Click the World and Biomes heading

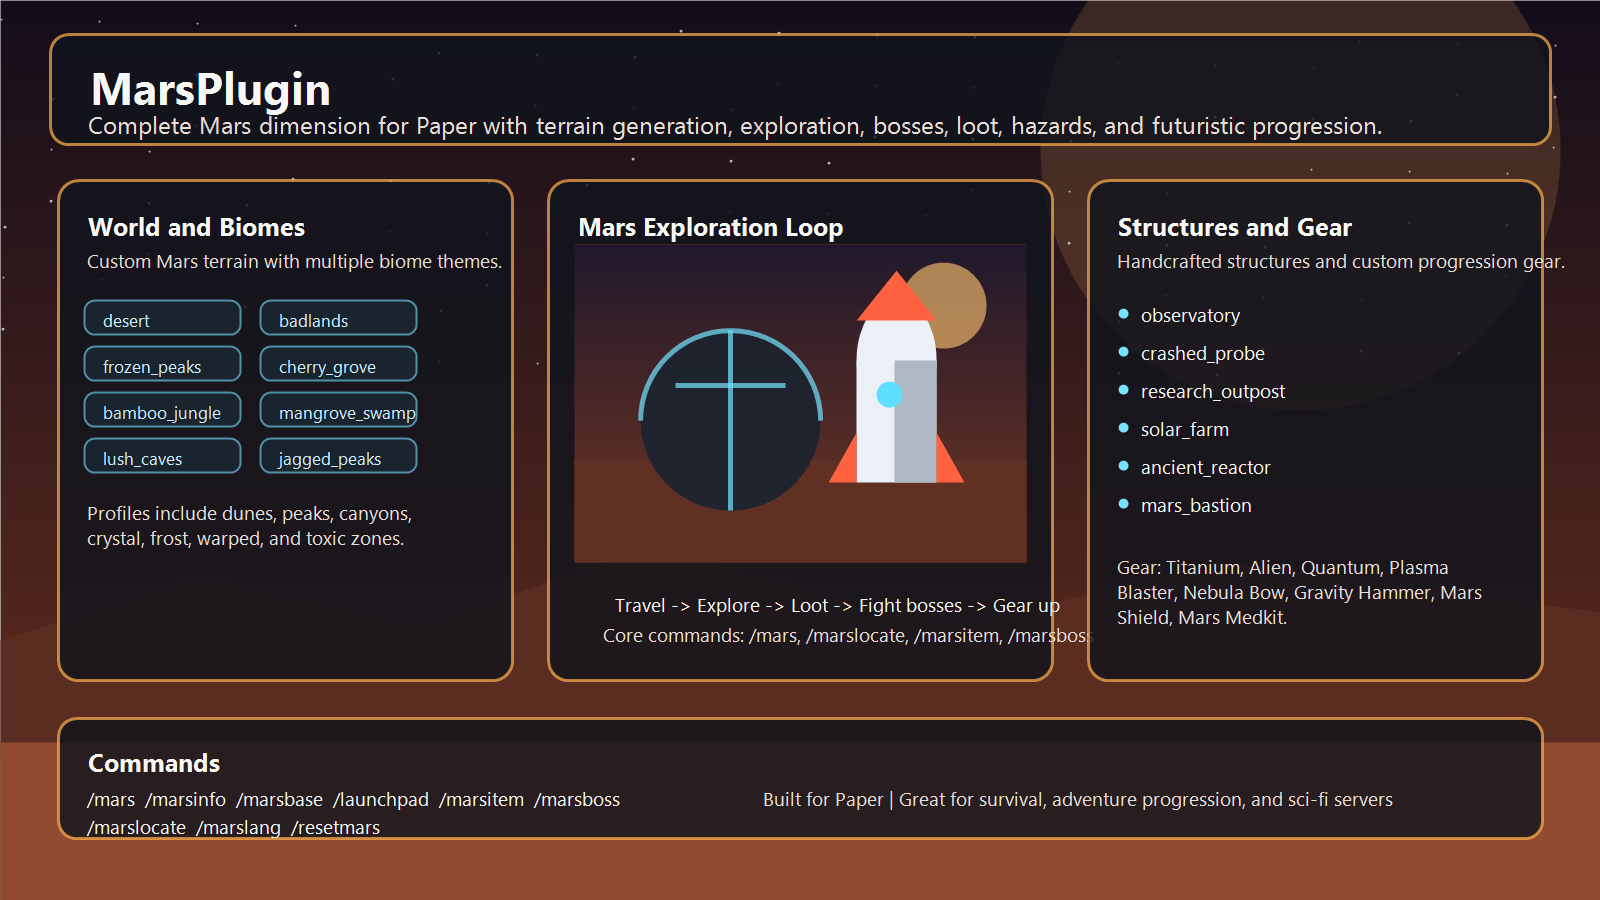tap(197, 228)
